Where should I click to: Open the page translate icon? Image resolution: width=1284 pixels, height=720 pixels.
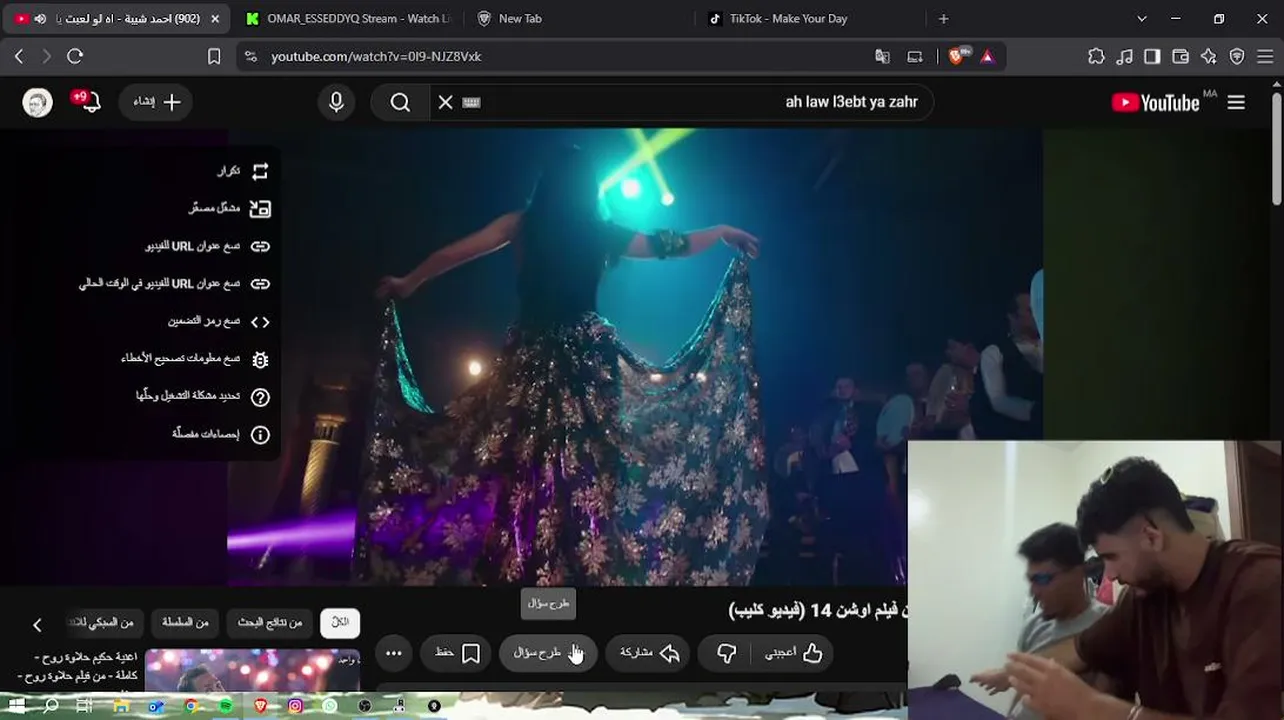pos(882,57)
